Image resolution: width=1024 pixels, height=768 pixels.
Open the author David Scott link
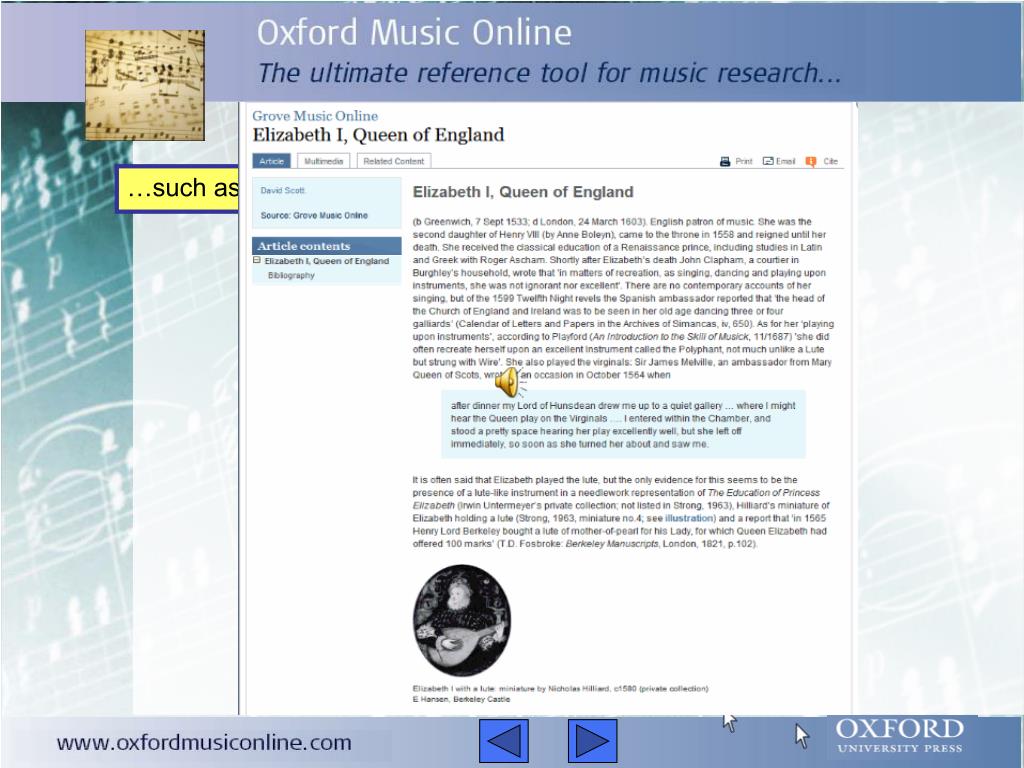pyautogui.click(x=283, y=190)
